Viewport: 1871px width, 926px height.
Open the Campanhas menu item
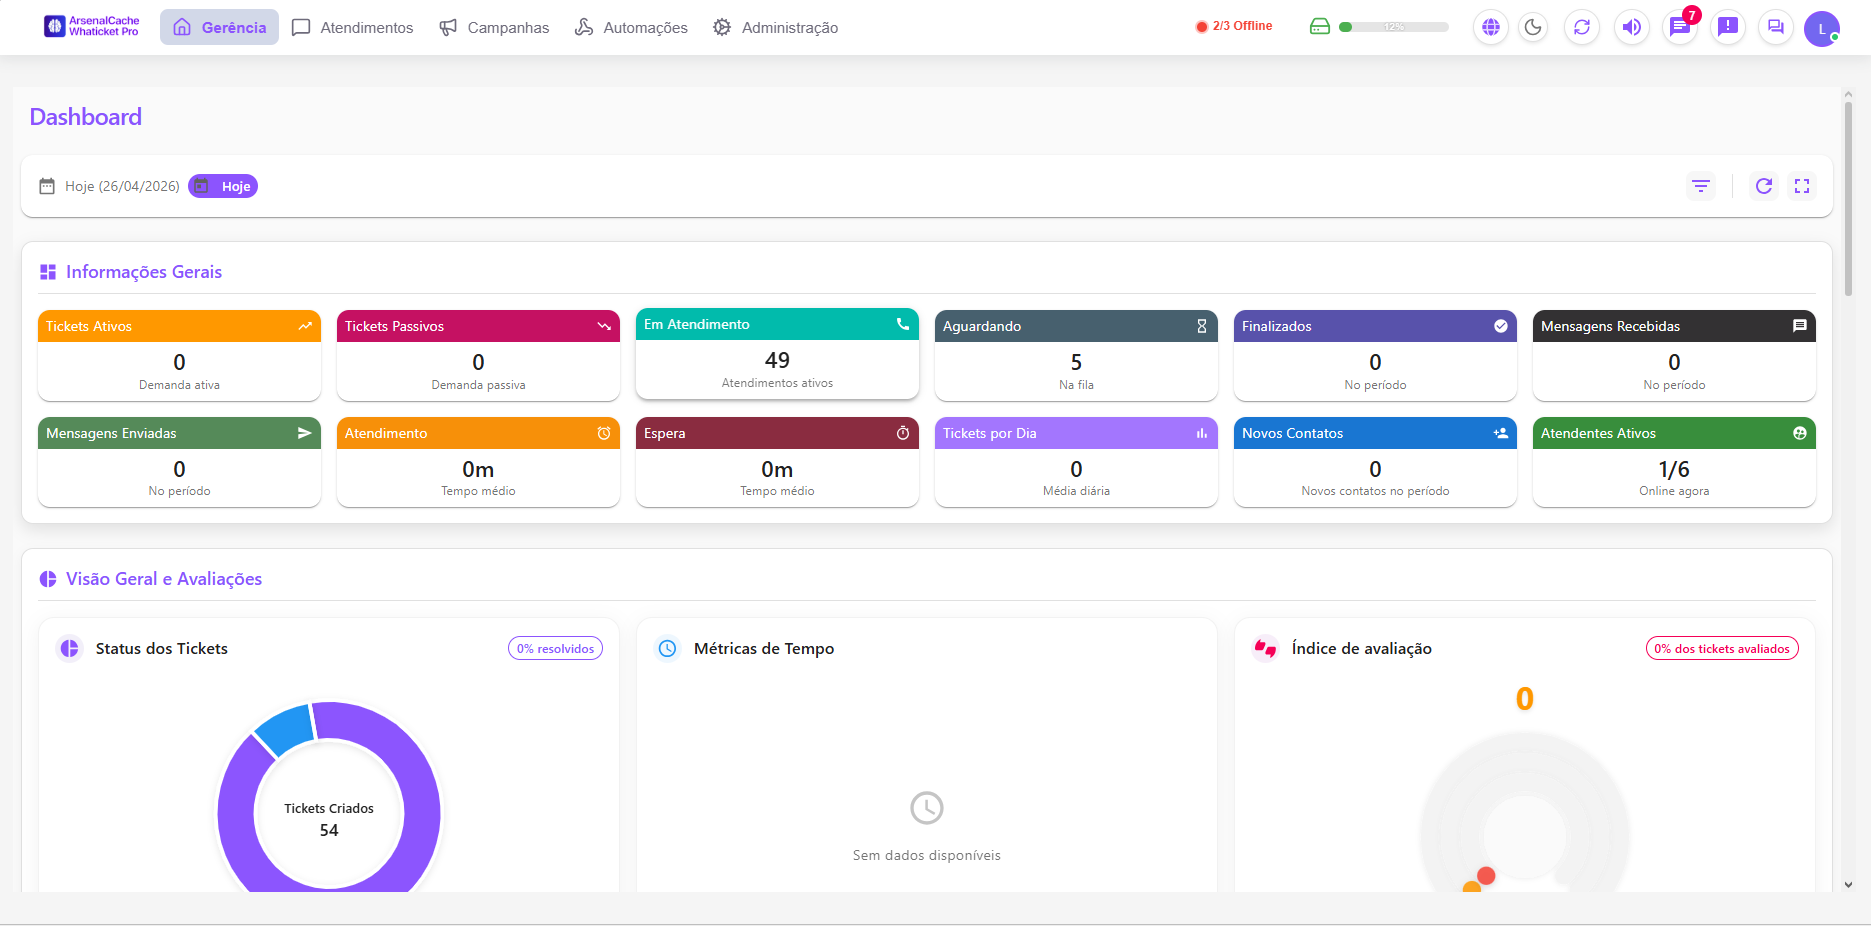point(494,27)
